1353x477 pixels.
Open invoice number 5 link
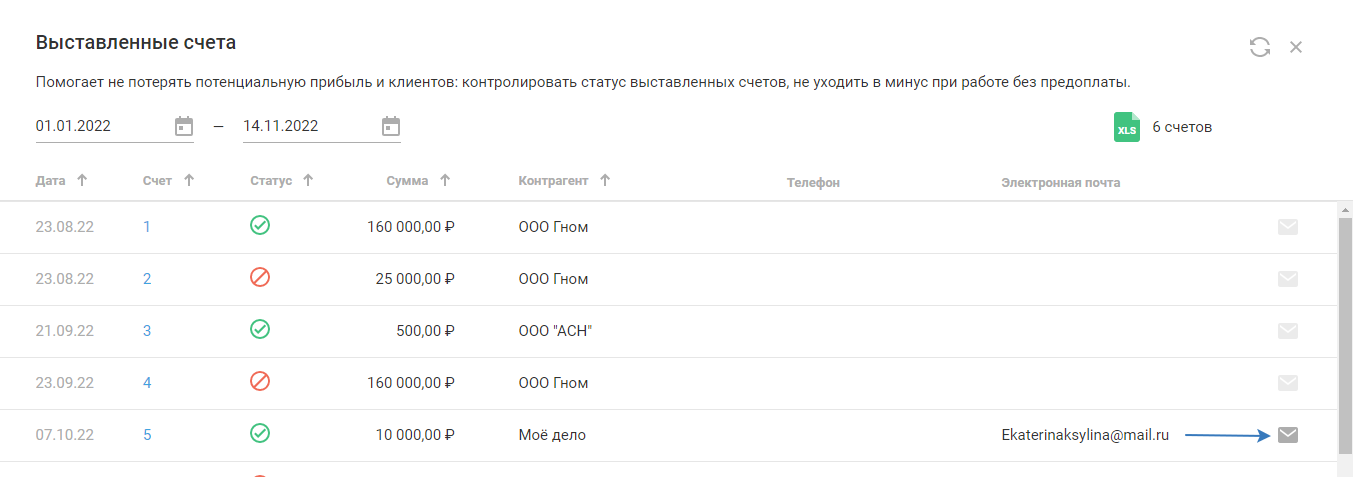tap(147, 435)
